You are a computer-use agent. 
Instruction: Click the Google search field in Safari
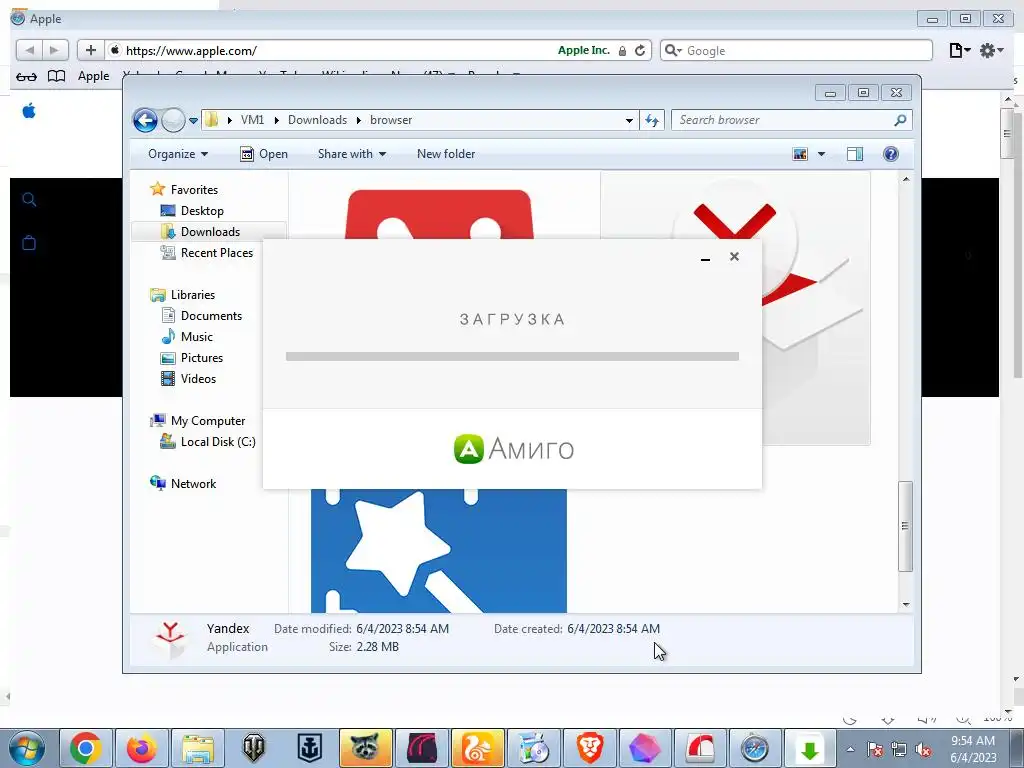pos(796,50)
